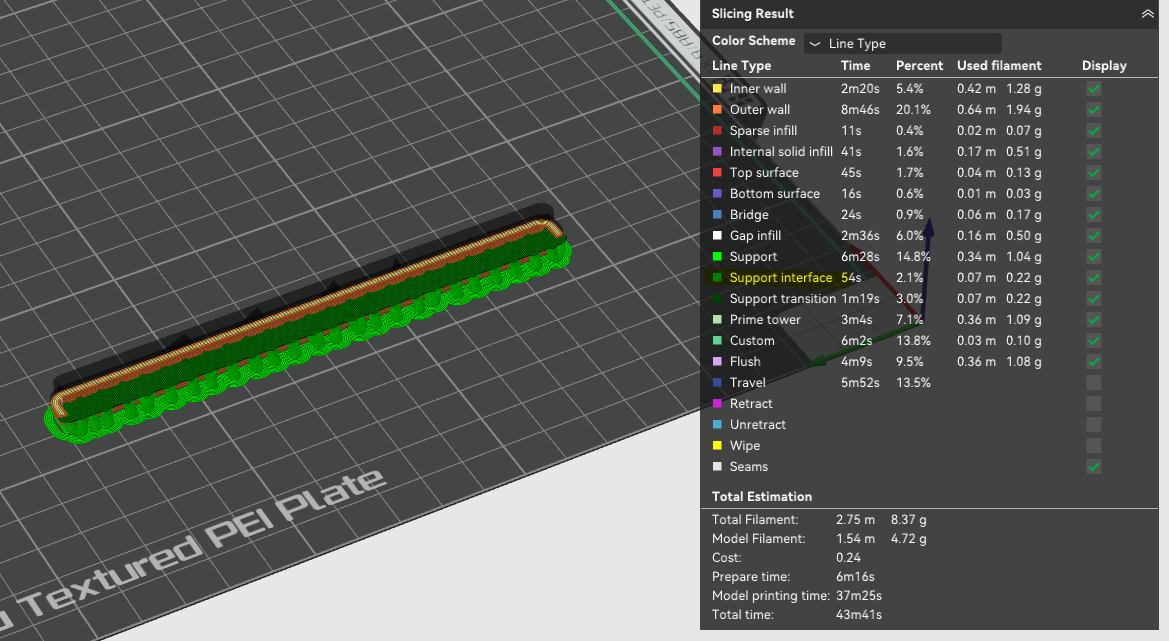Click the purple Internal solid infill icon
Viewport: 1169px width, 641px height.
717,151
